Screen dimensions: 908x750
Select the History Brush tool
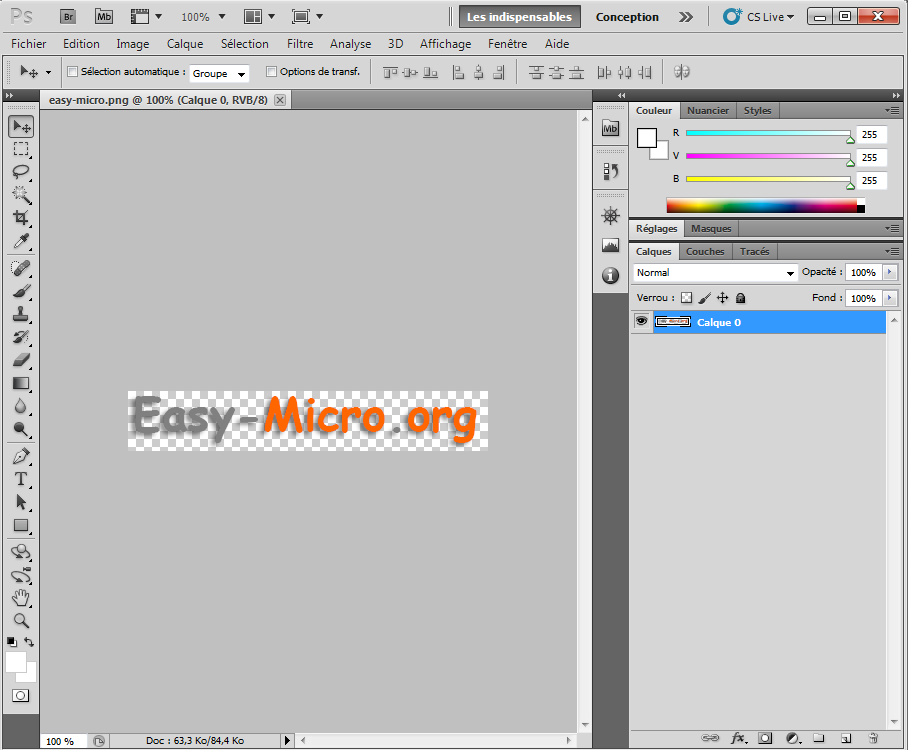point(21,337)
